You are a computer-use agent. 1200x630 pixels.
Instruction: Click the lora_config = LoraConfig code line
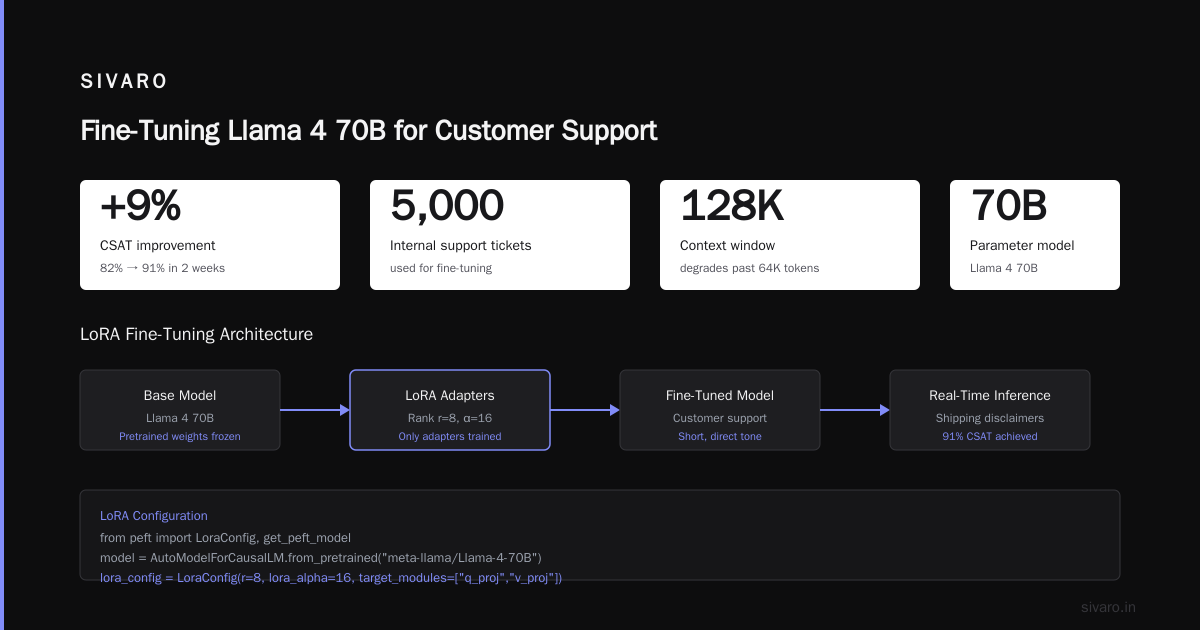[x=331, y=577]
